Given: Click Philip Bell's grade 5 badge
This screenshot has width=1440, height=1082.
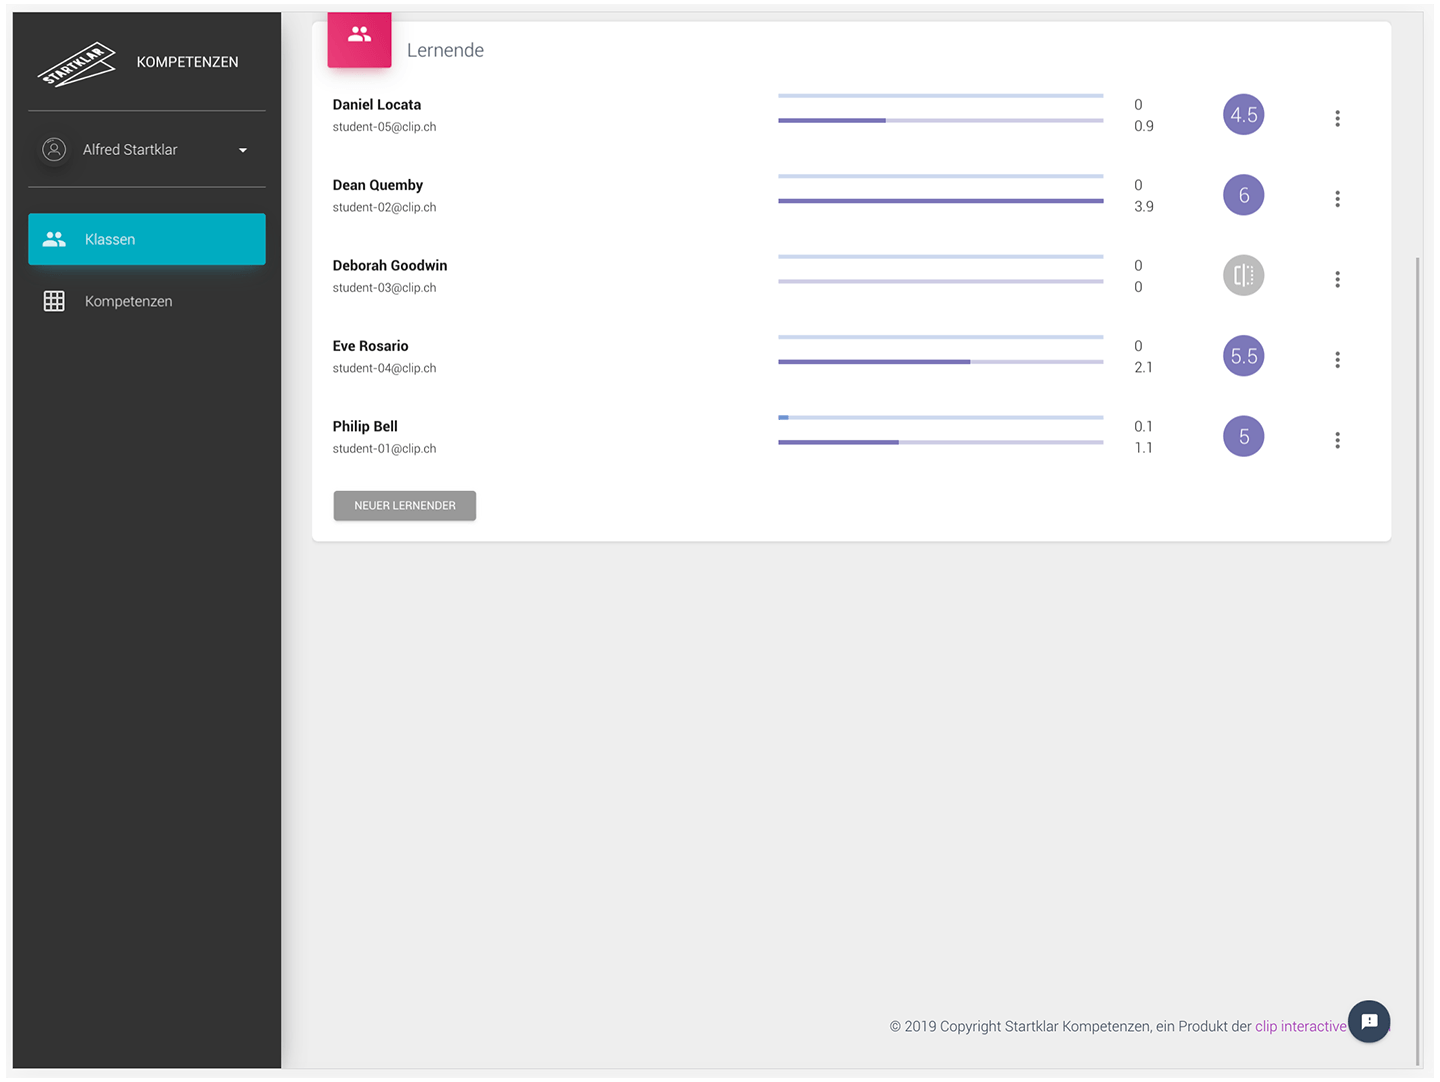Looking at the screenshot, I should coord(1243,436).
